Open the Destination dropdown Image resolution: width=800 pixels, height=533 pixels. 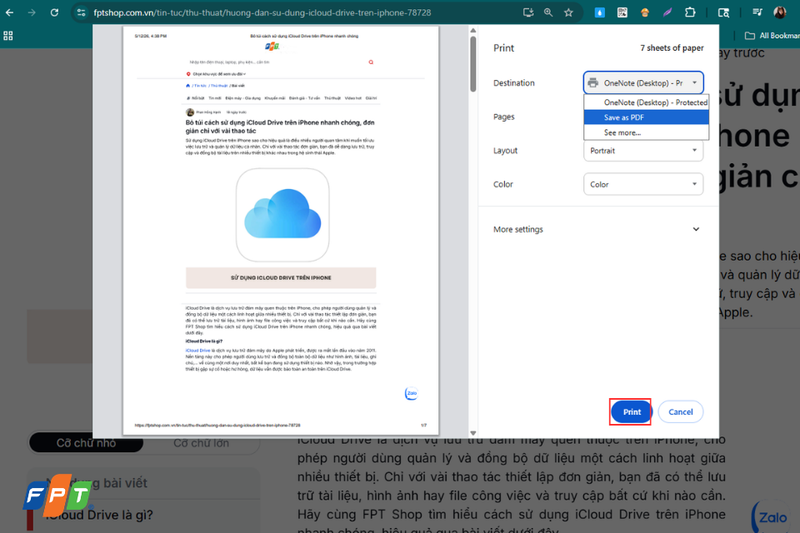tap(643, 83)
